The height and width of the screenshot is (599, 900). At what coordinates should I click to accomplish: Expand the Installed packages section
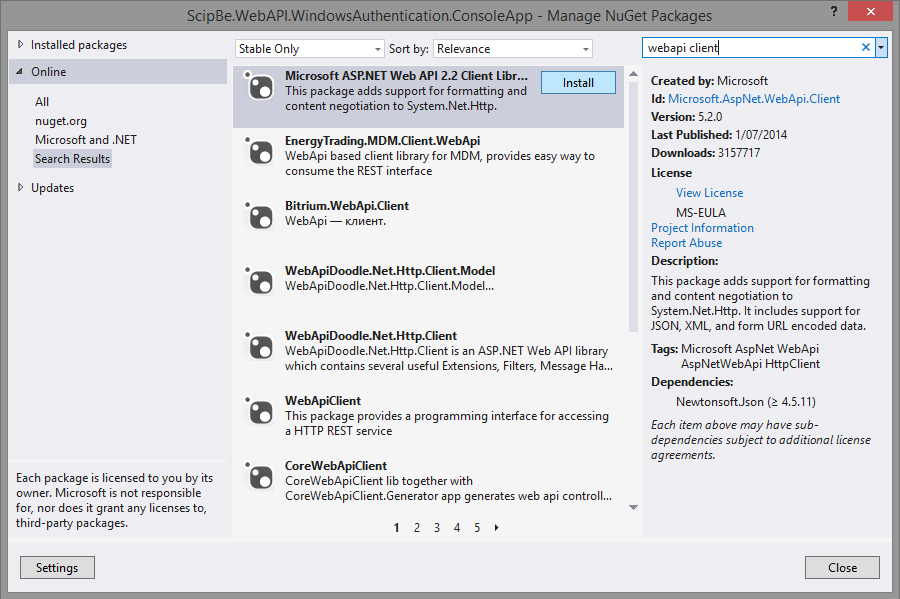(x=21, y=44)
